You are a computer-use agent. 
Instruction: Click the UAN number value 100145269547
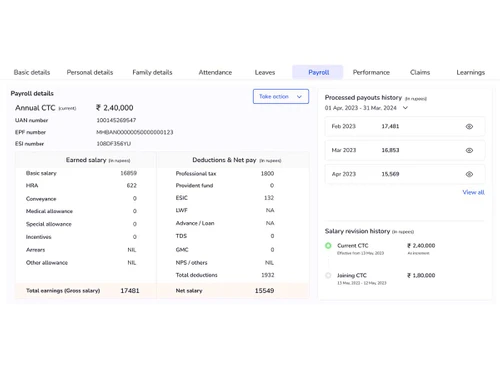tap(116, 120)
